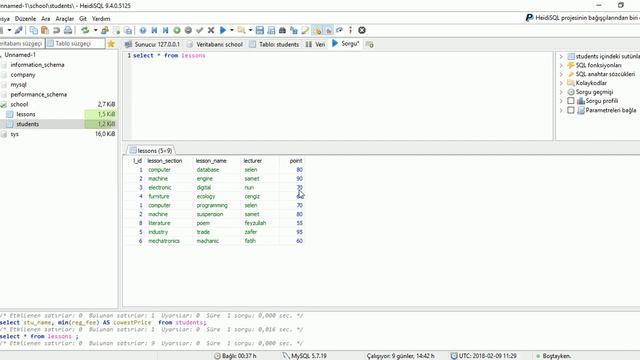640x360 pixels.
Task: Click the grey Delete row minus icon
Action: (x=188, y=30)
